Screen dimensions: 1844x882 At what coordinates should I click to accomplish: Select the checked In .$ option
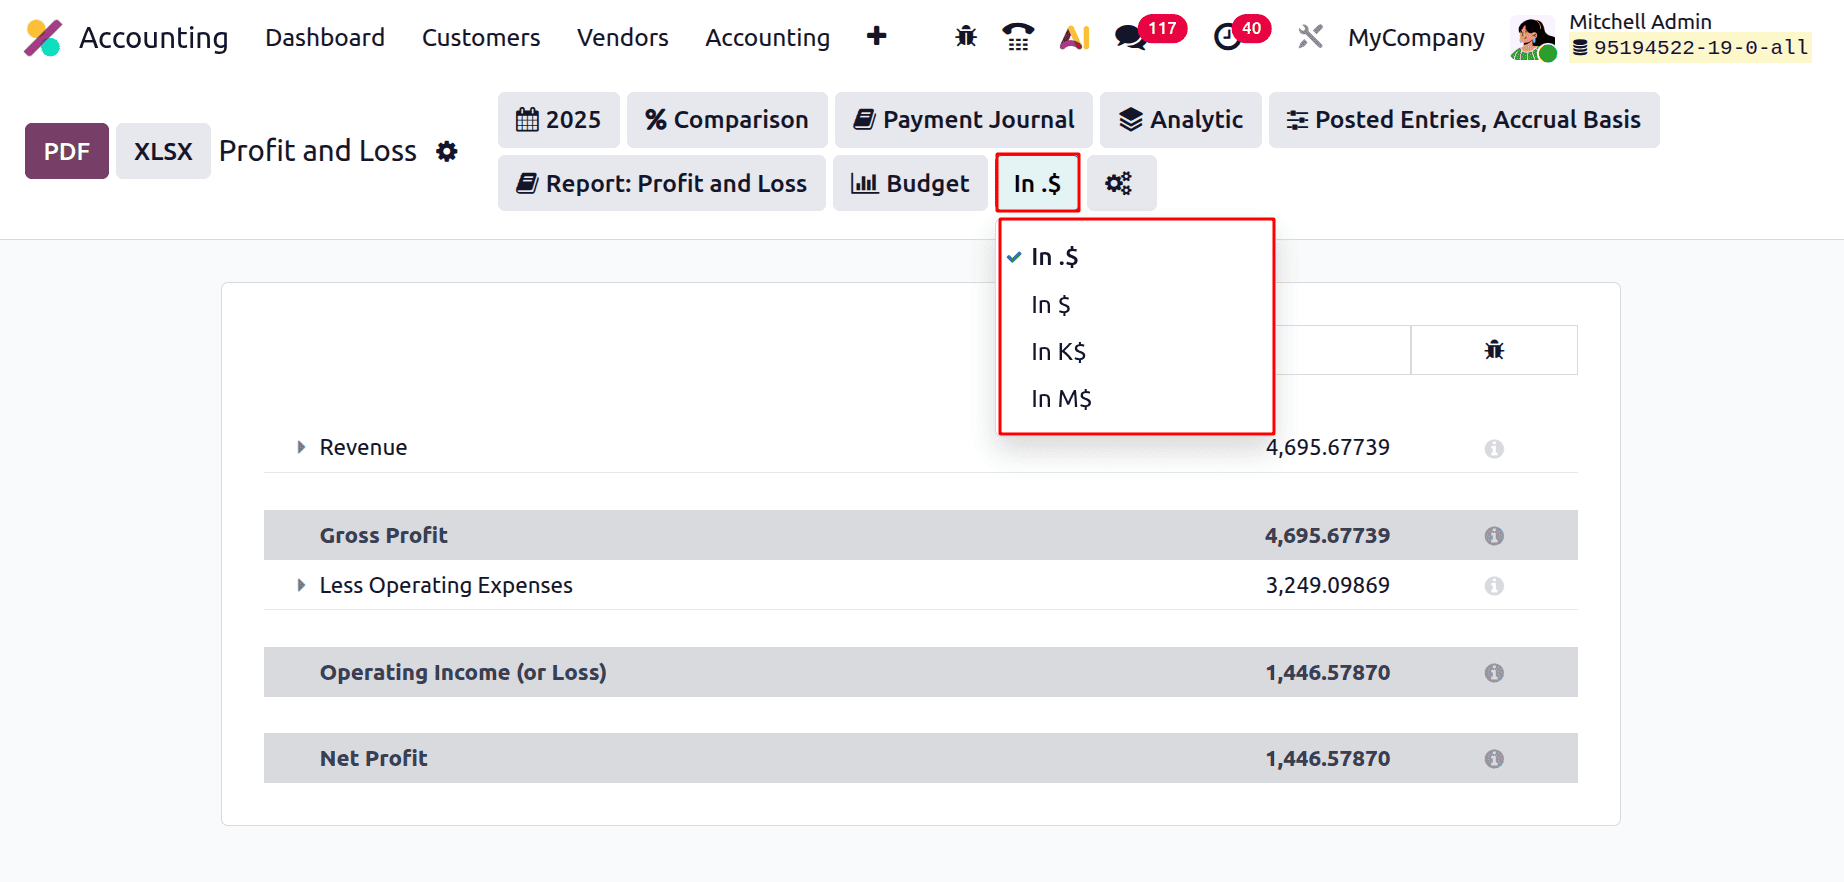[x=1136, y=257]
